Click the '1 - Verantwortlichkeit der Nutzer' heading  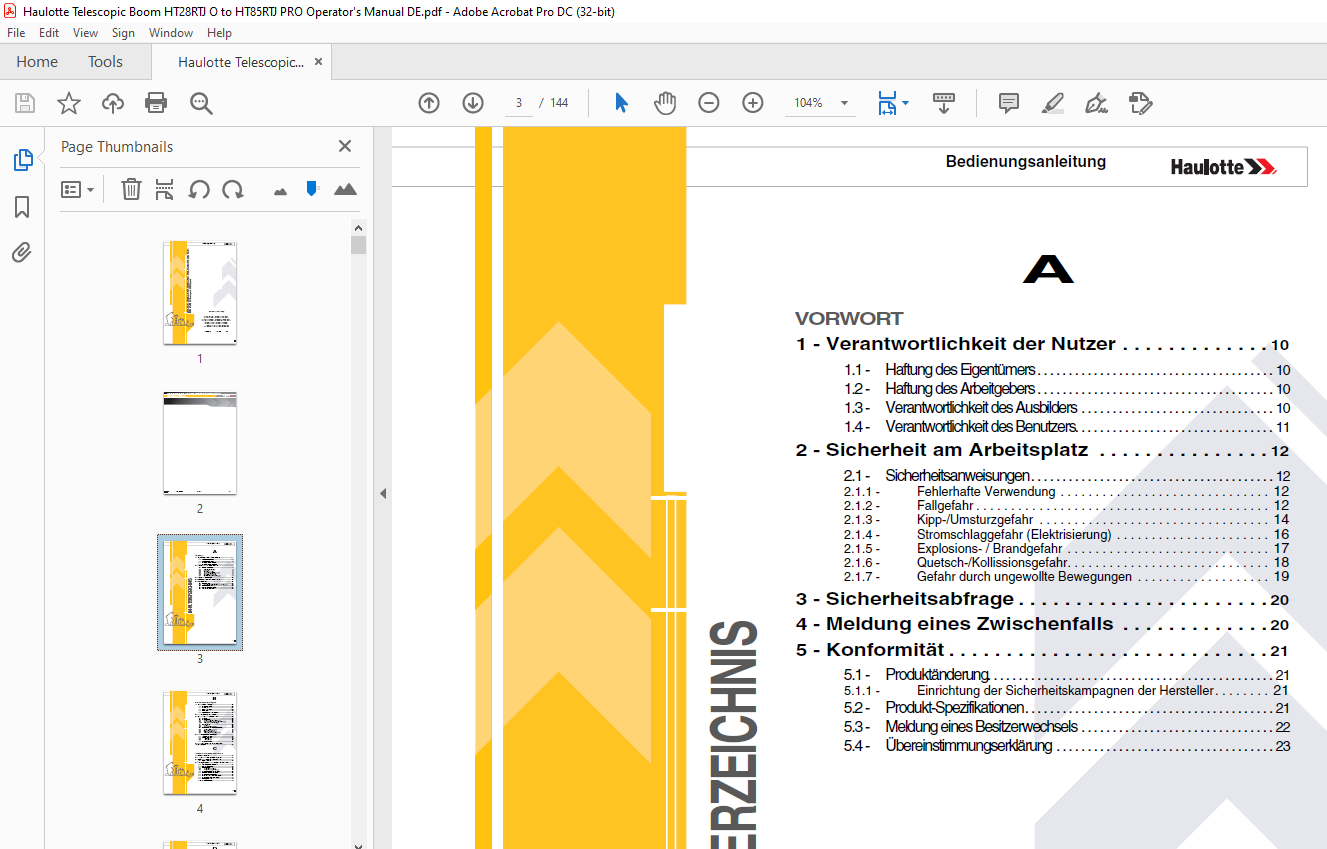pyautogui.click(x=956, y=344)
